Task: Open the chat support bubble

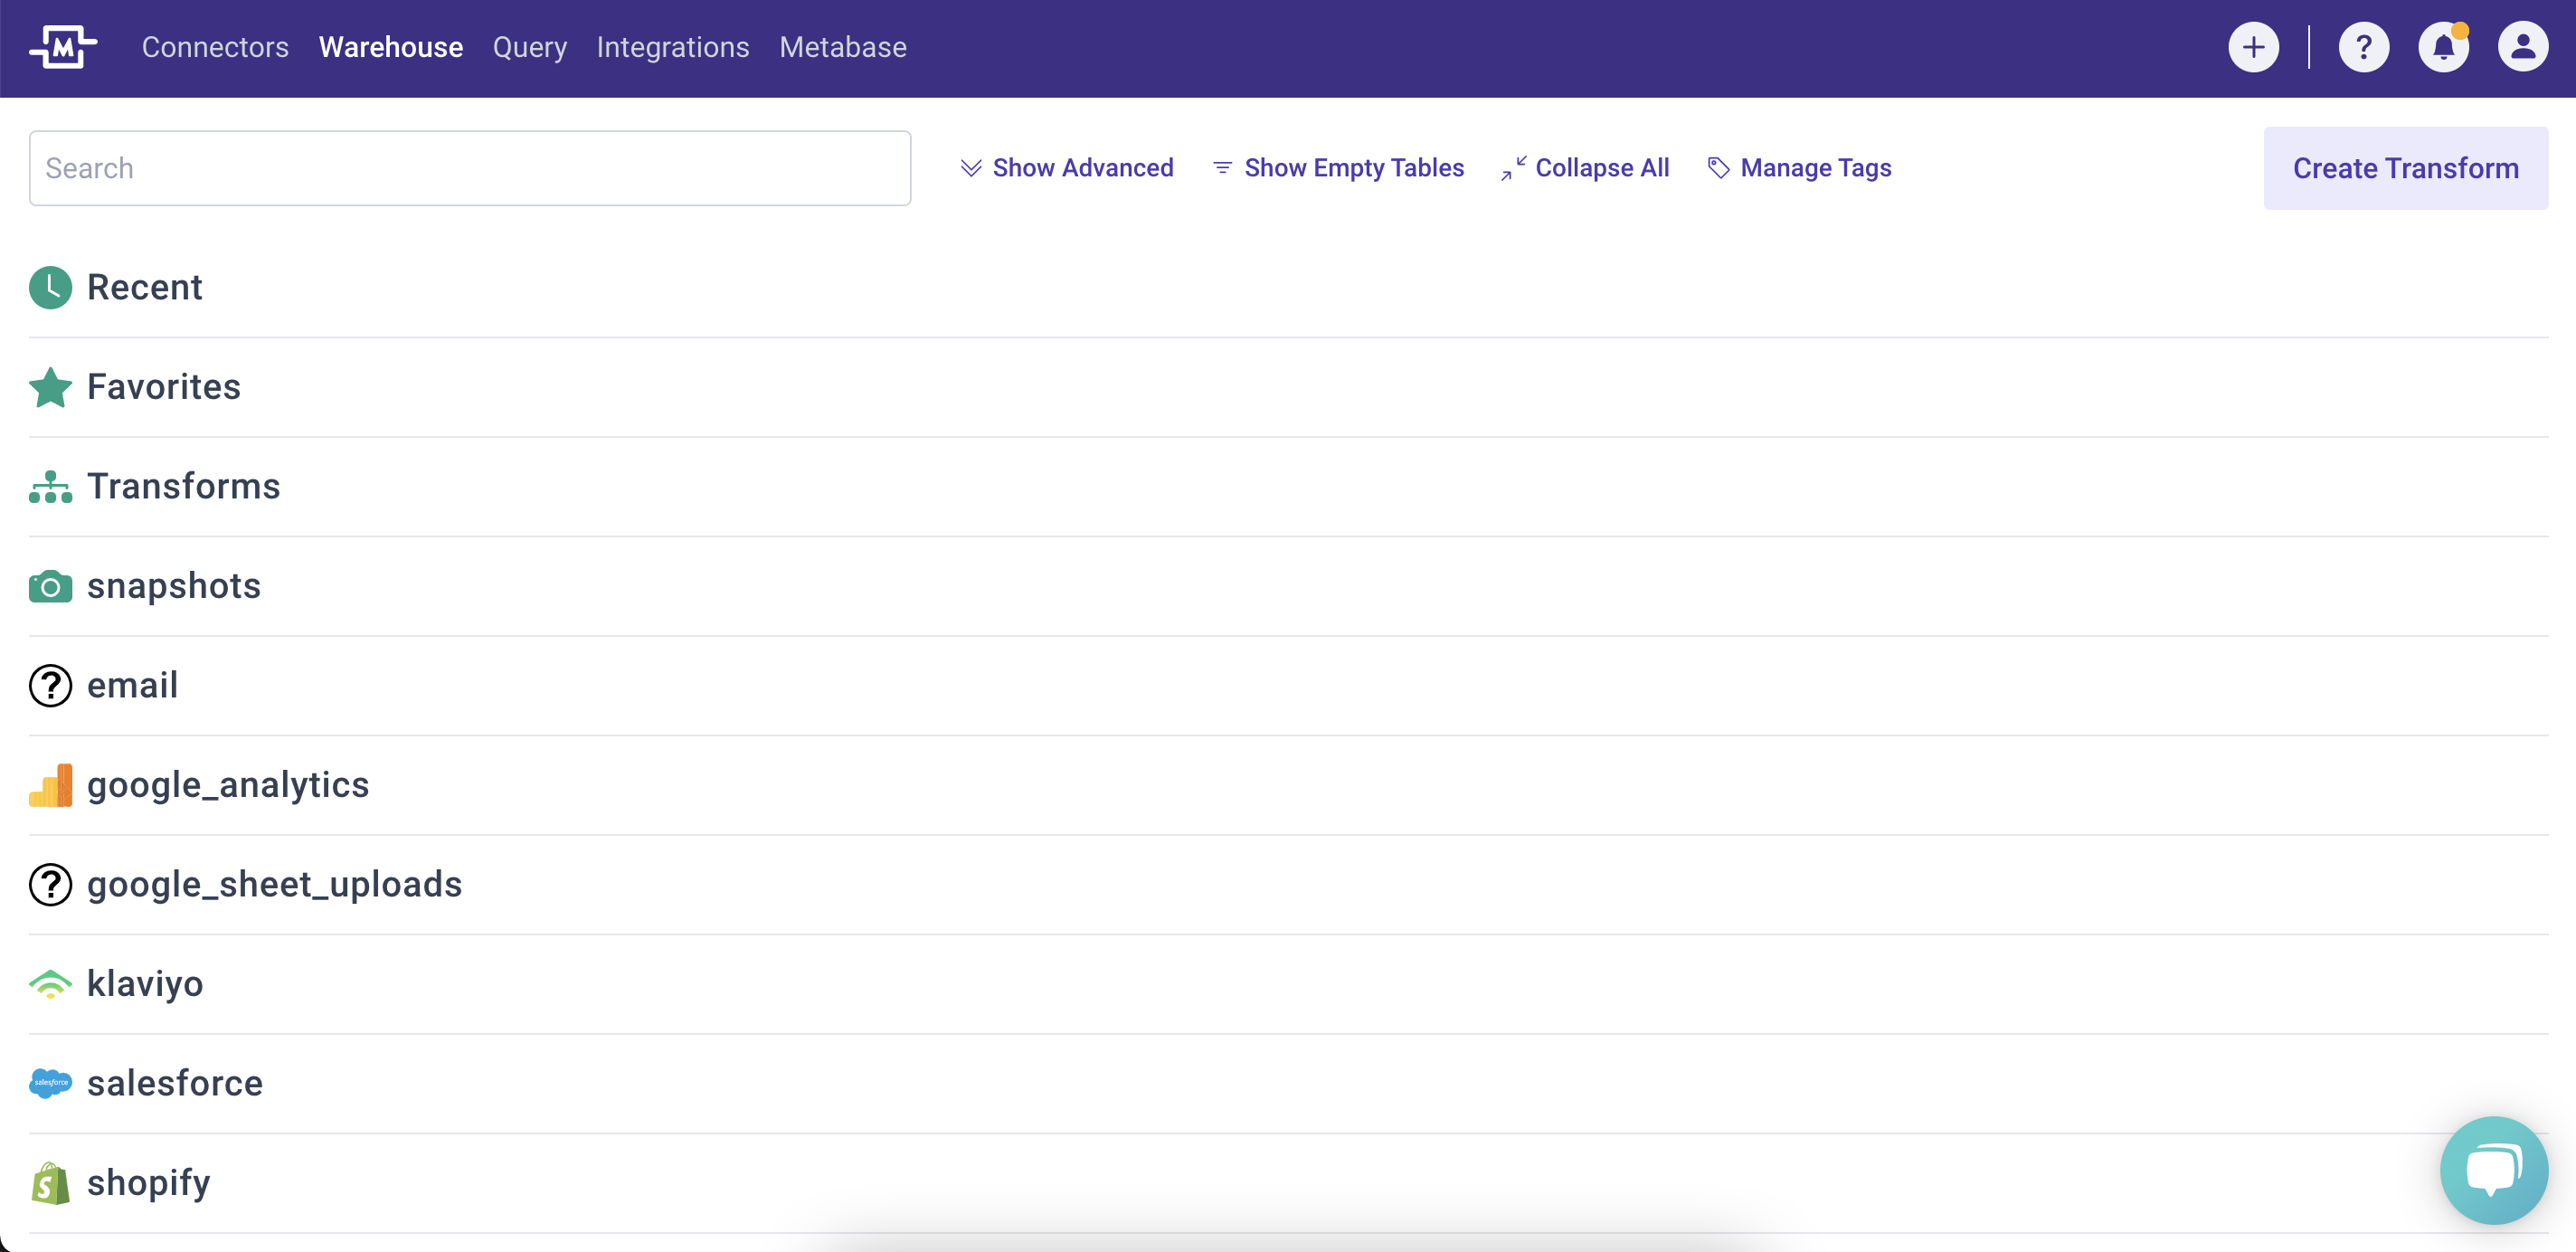Action: [2493, 1169]
